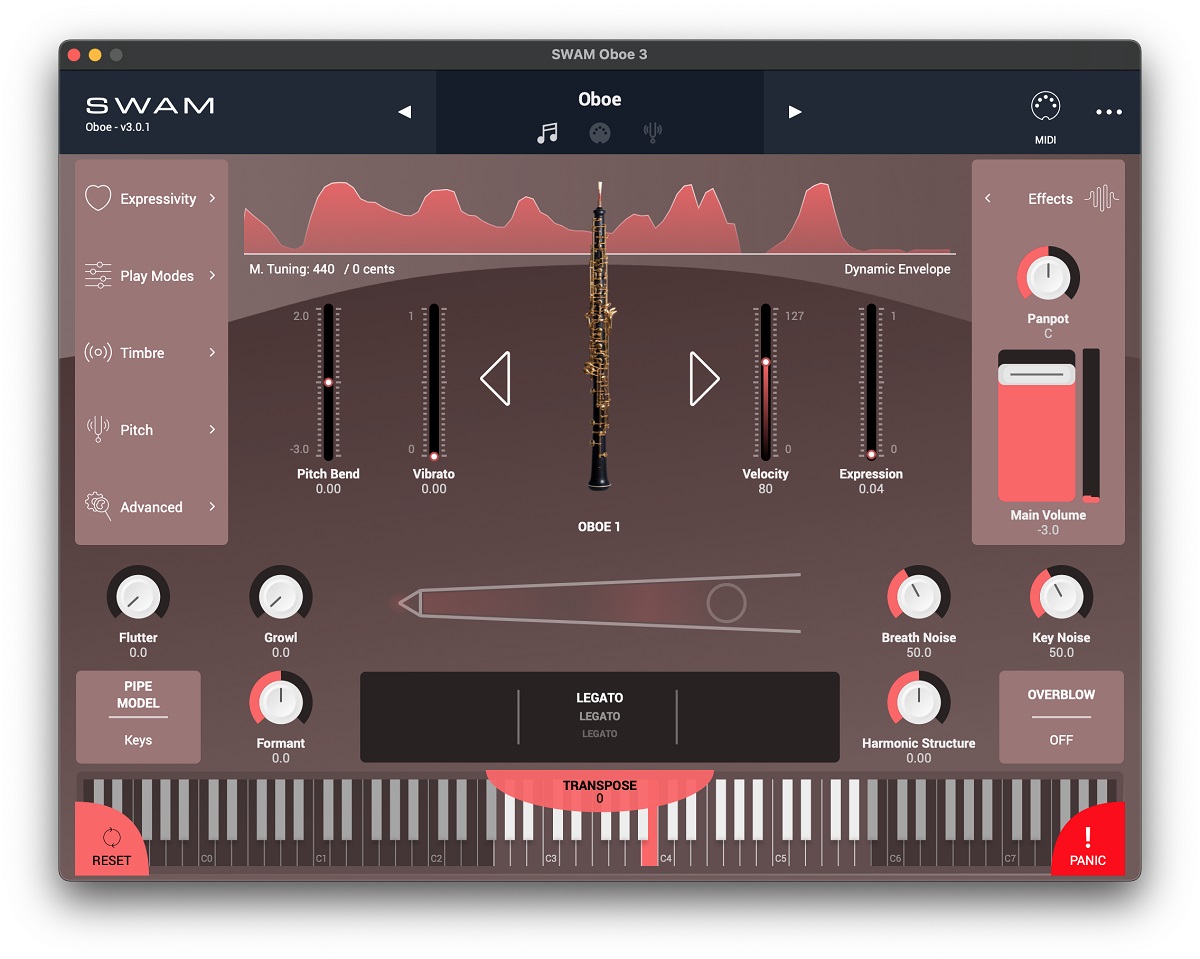
Task: Click the SWAM logo
Action: 150,105
